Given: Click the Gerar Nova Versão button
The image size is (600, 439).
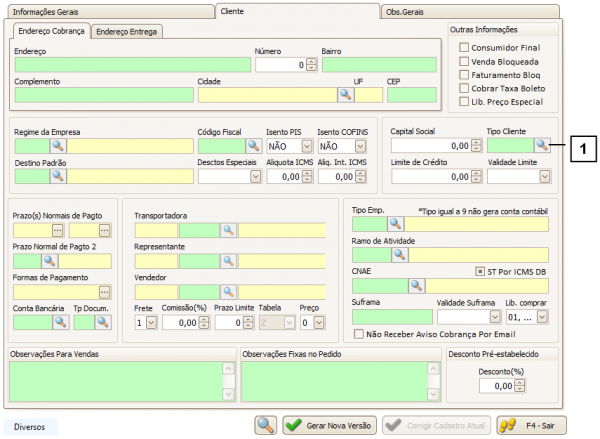Looking at the screenshot, I should tap(329, 425).
